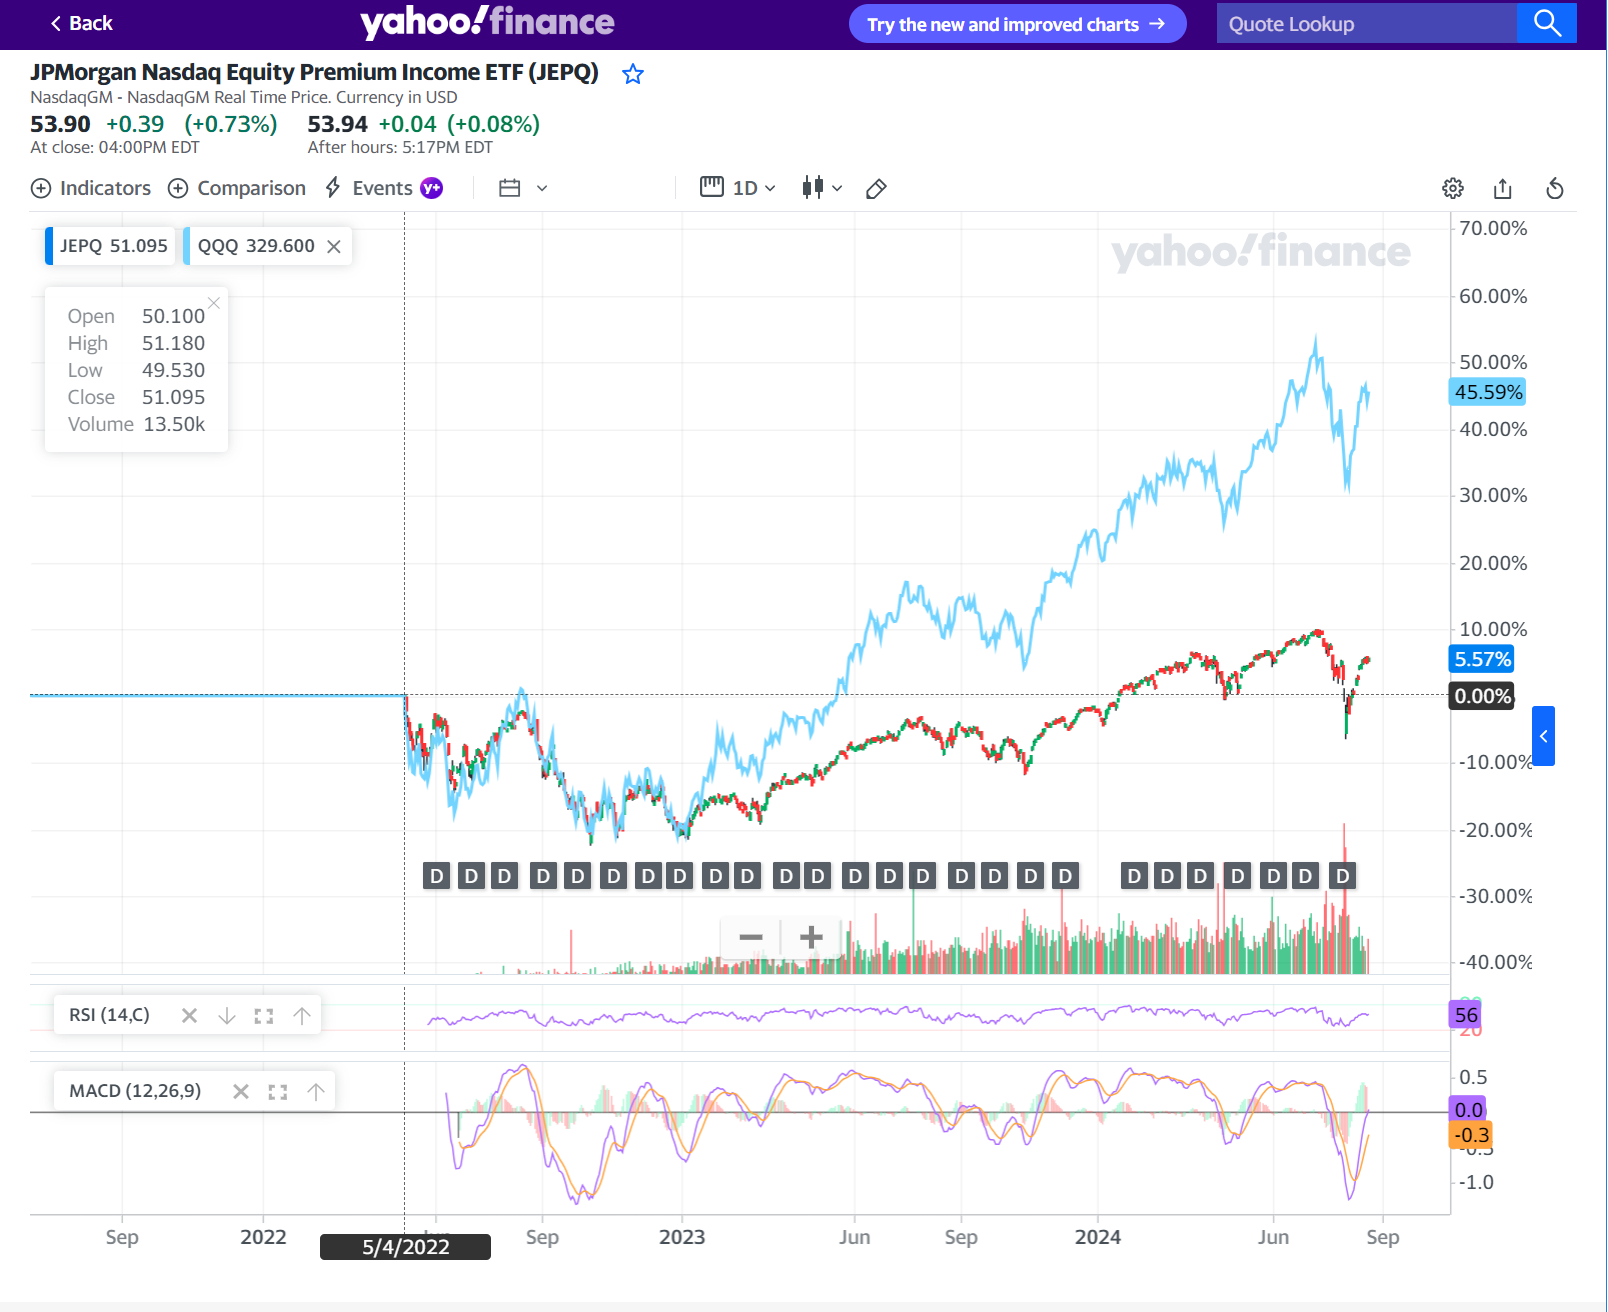
Task: Click the RSI (14,C) indicator label
Action: (x=109, y=1015)
